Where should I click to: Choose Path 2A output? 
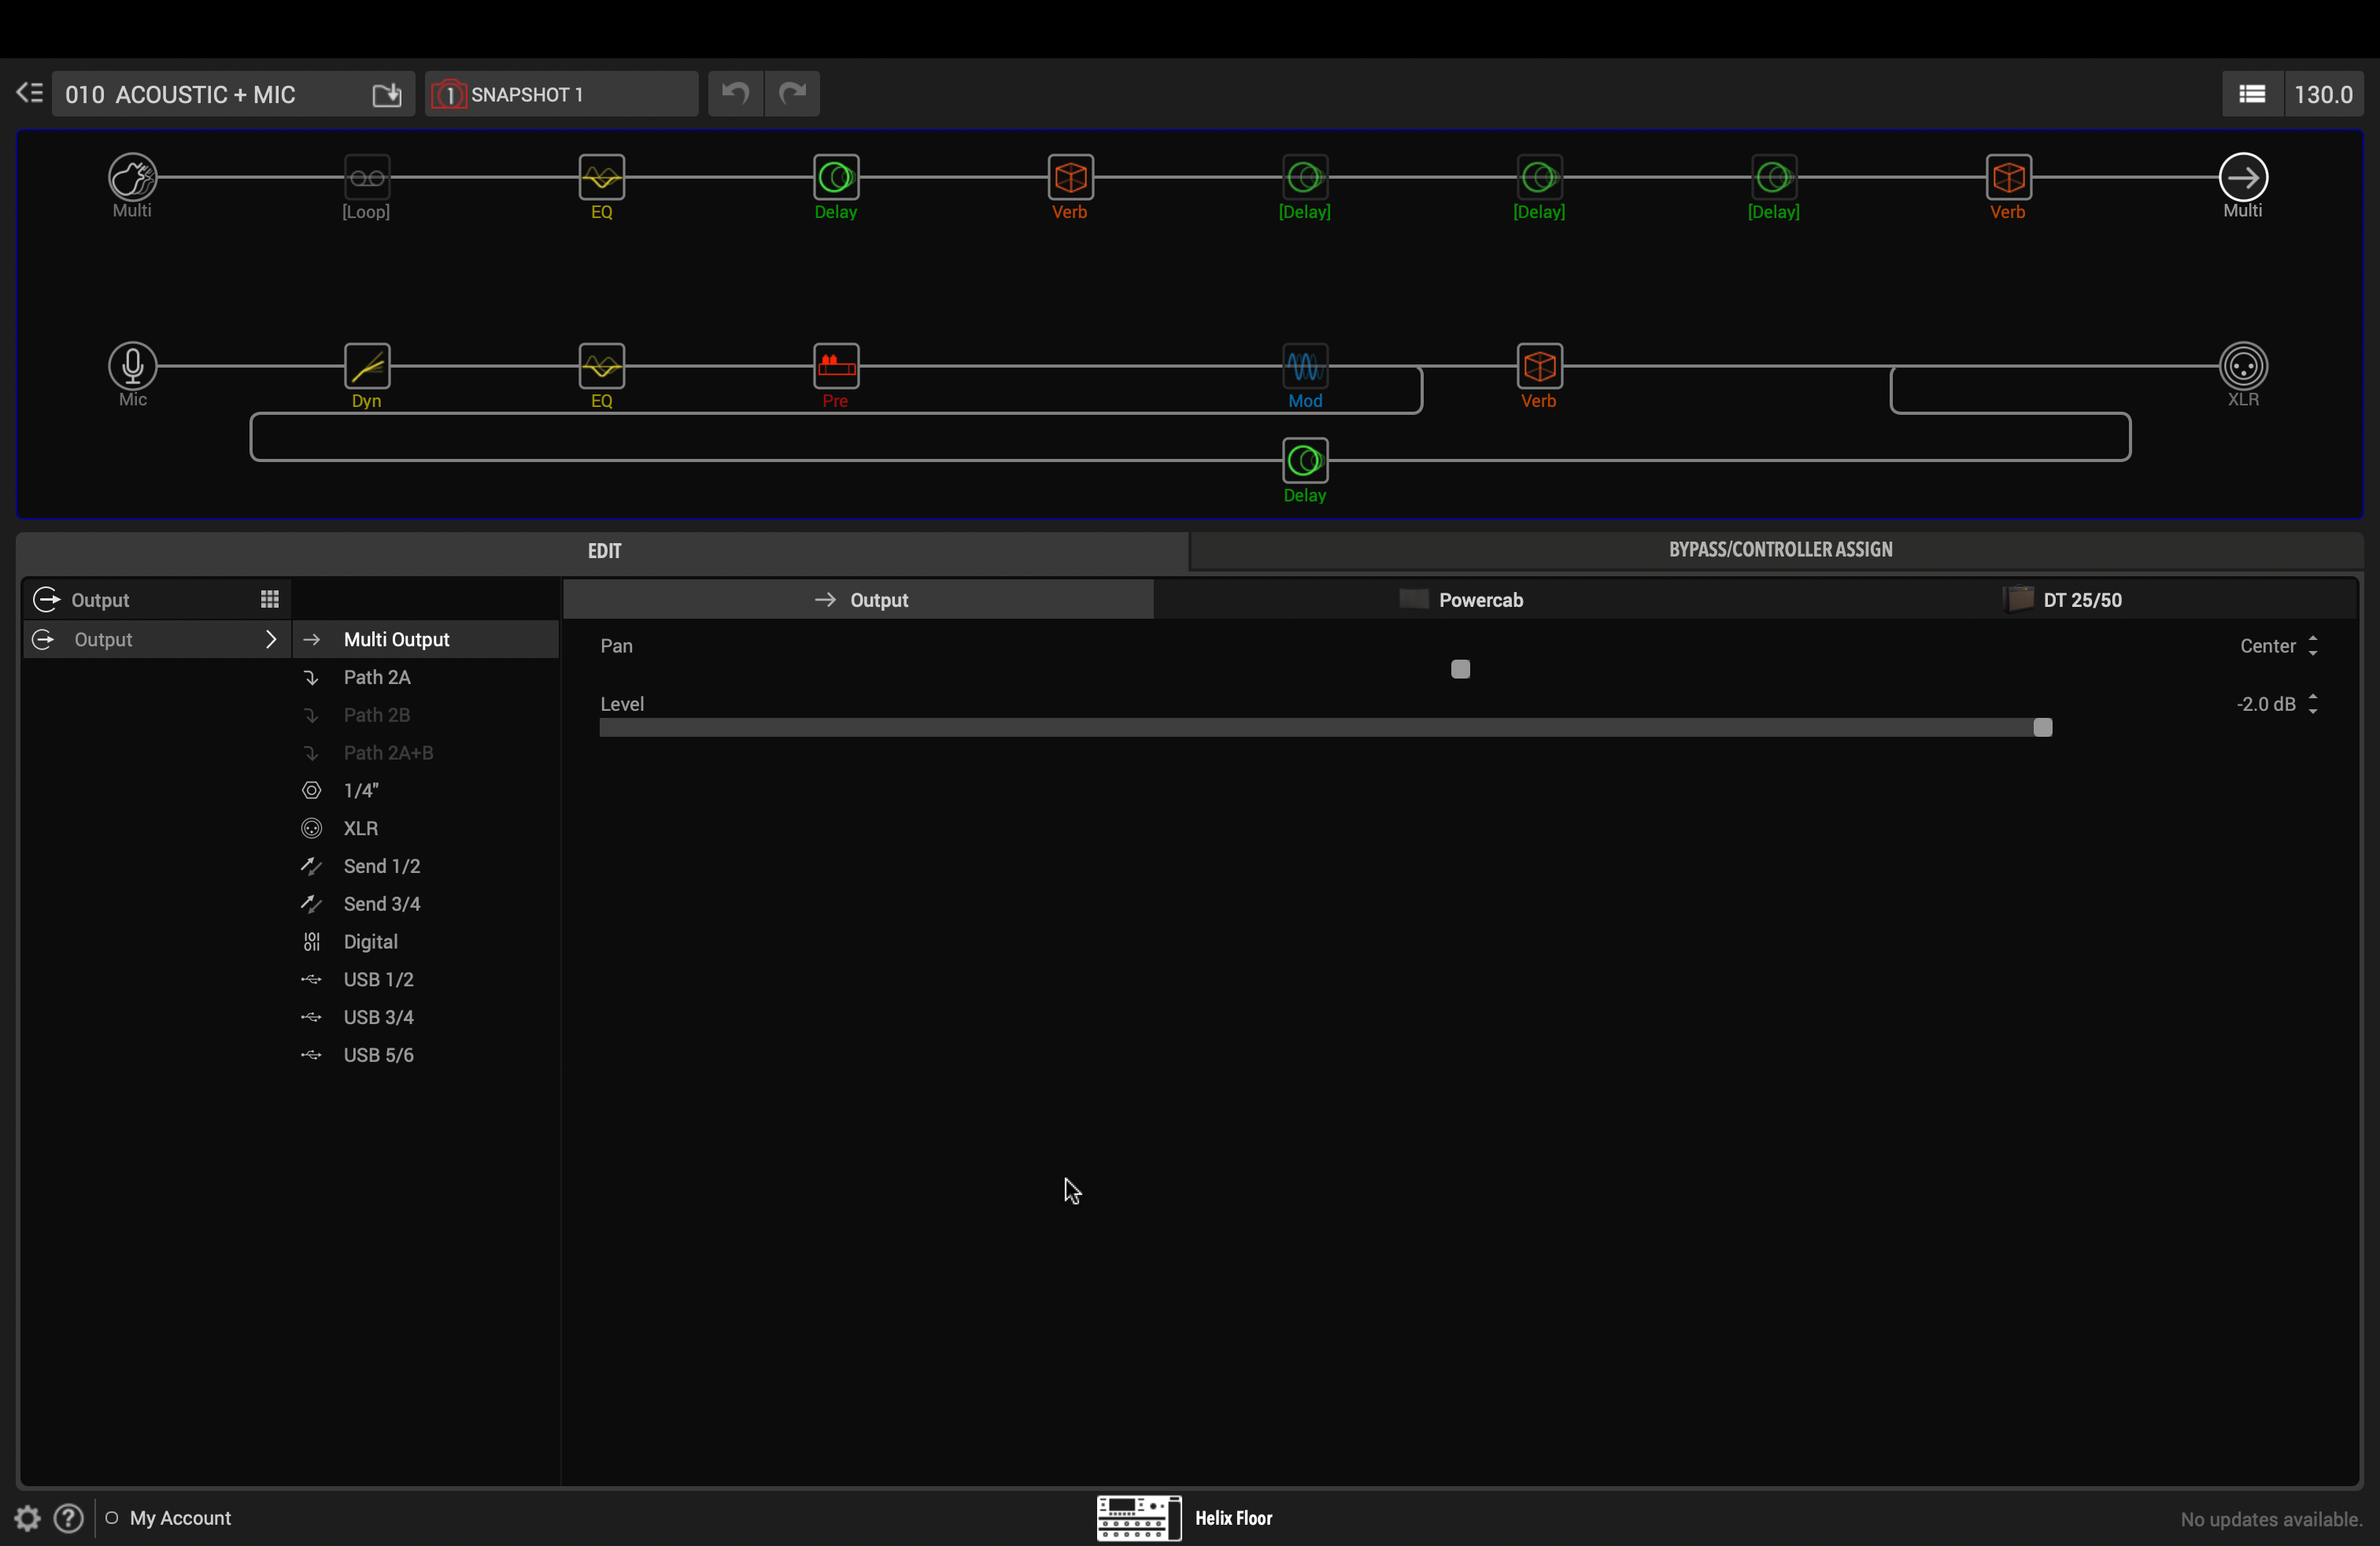coord(426,677)
